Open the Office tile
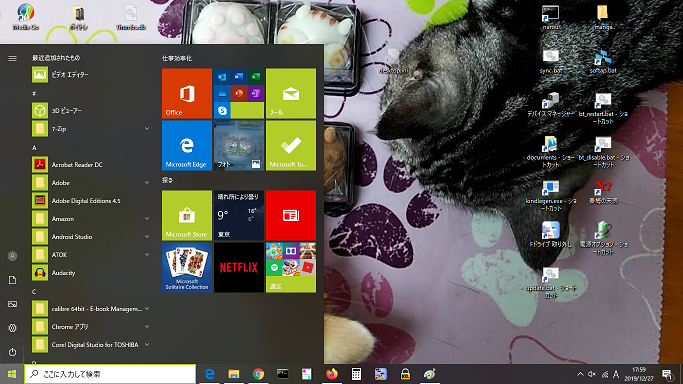The image size is (683, 384). pyautogui.click(x=187, y=93)
